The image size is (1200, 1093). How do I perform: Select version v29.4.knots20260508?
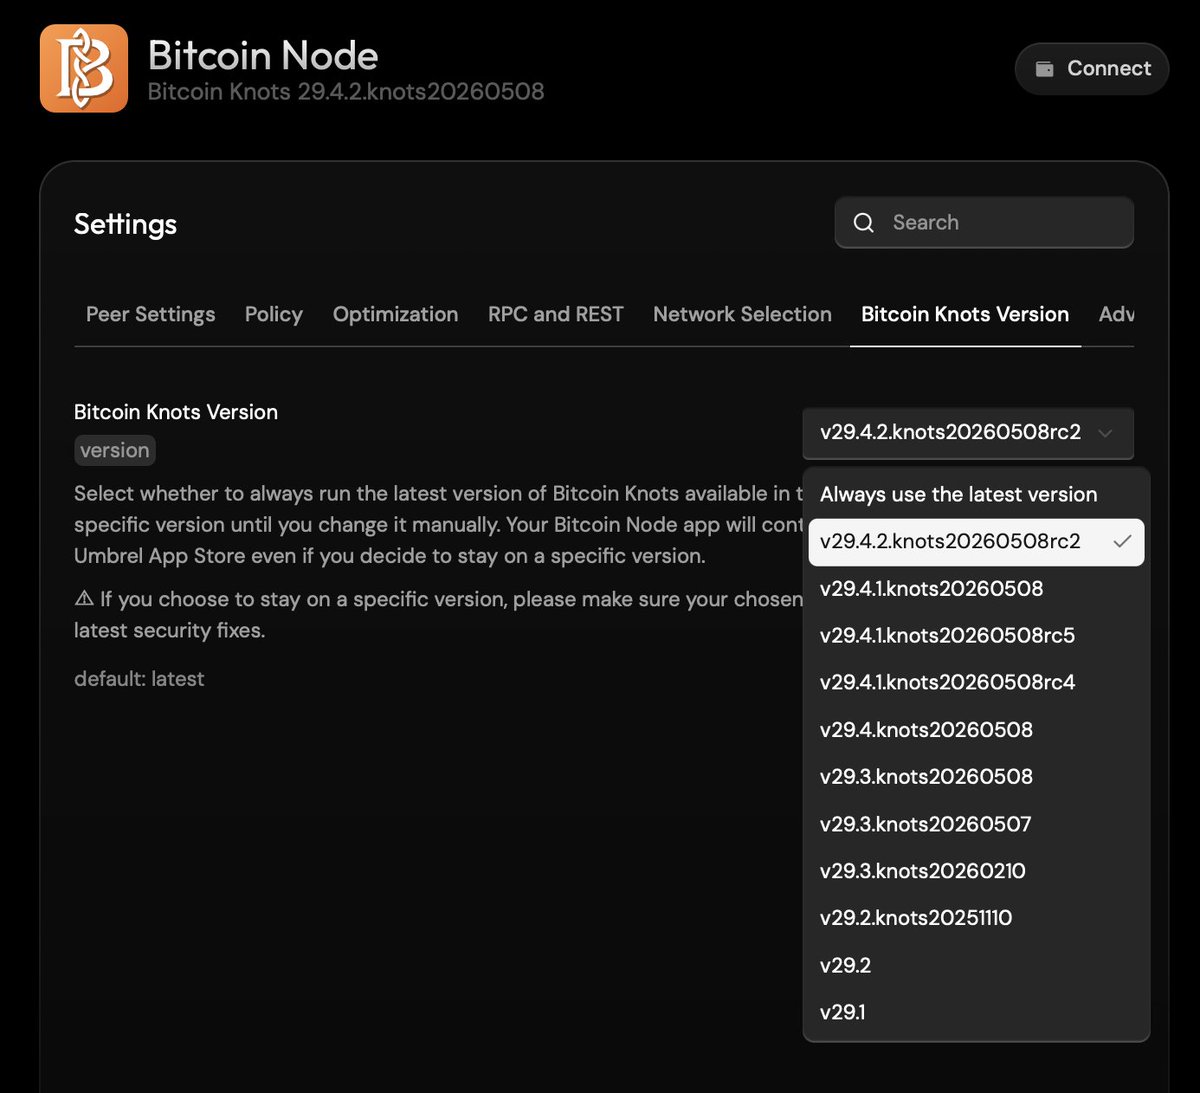976,730
